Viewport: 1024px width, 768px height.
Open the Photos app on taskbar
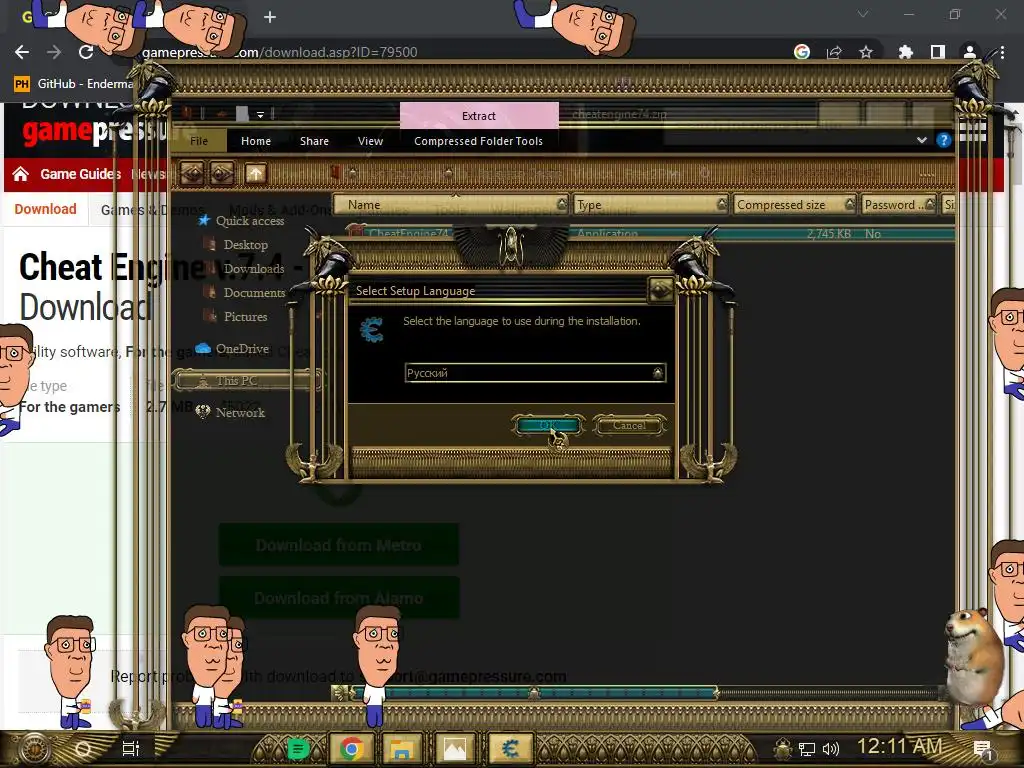(x=455, y=748)
